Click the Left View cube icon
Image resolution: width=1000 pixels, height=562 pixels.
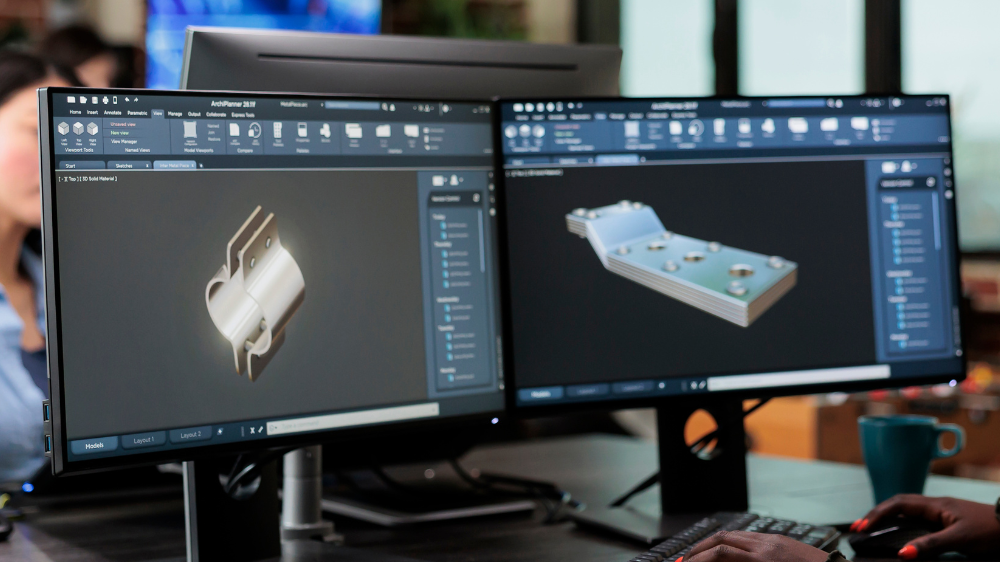[x=64, y=130]
